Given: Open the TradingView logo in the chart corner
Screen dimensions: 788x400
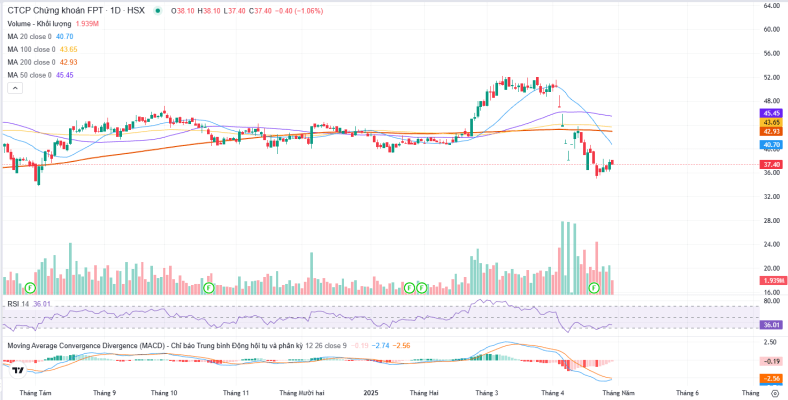Looking at the screenshot, I should click(x=19, y=371).
